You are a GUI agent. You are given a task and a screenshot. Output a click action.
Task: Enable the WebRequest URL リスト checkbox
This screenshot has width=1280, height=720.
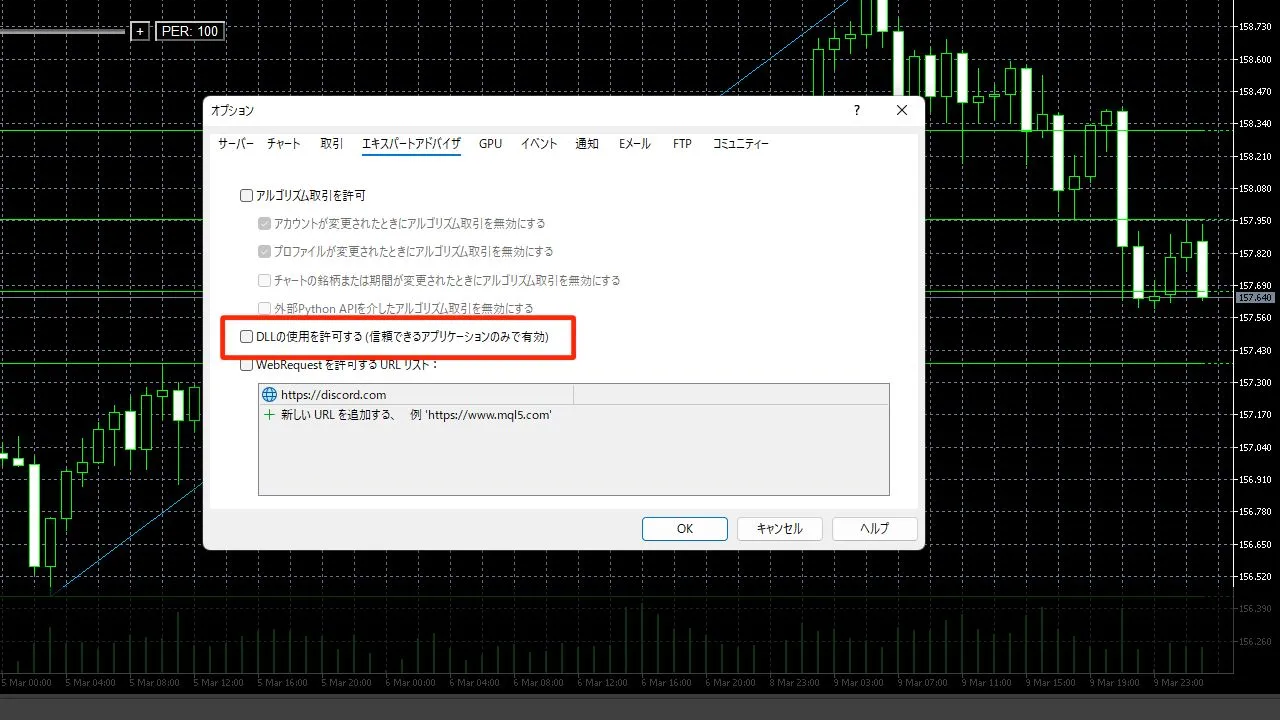pos(246,364)
